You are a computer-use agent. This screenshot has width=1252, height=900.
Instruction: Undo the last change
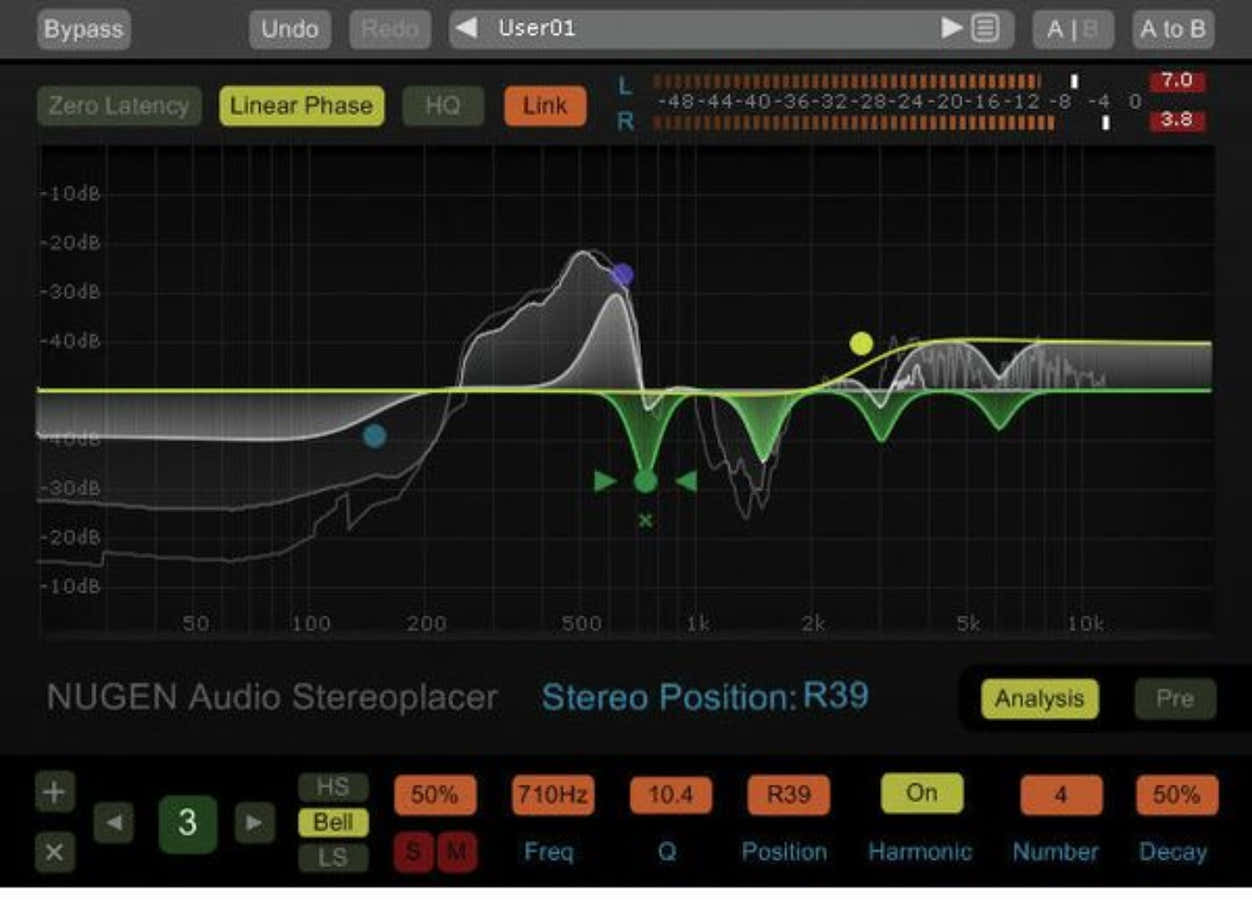289,29
